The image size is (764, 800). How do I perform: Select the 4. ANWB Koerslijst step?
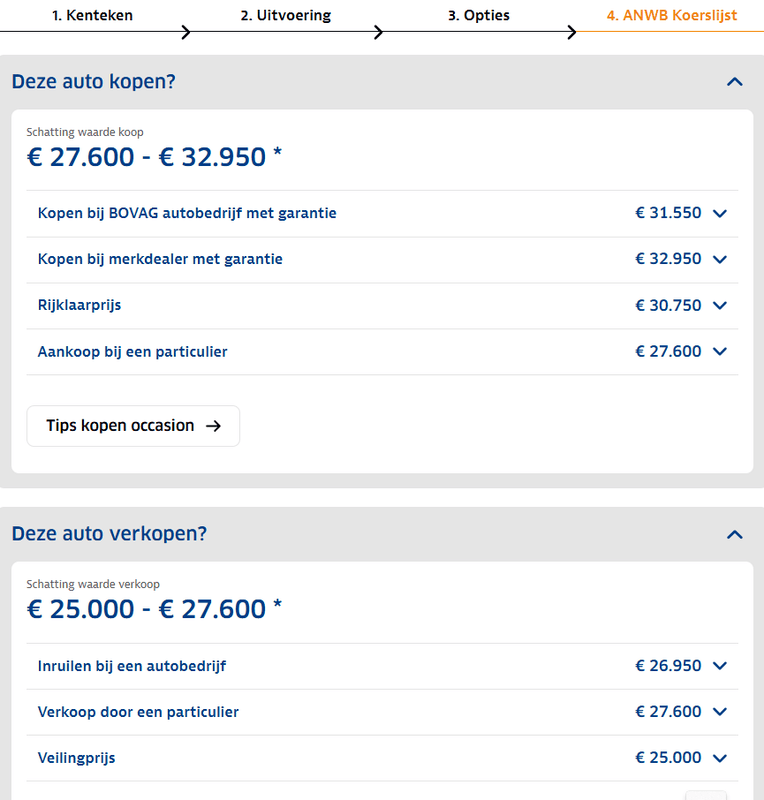click(x=671, y=16)
